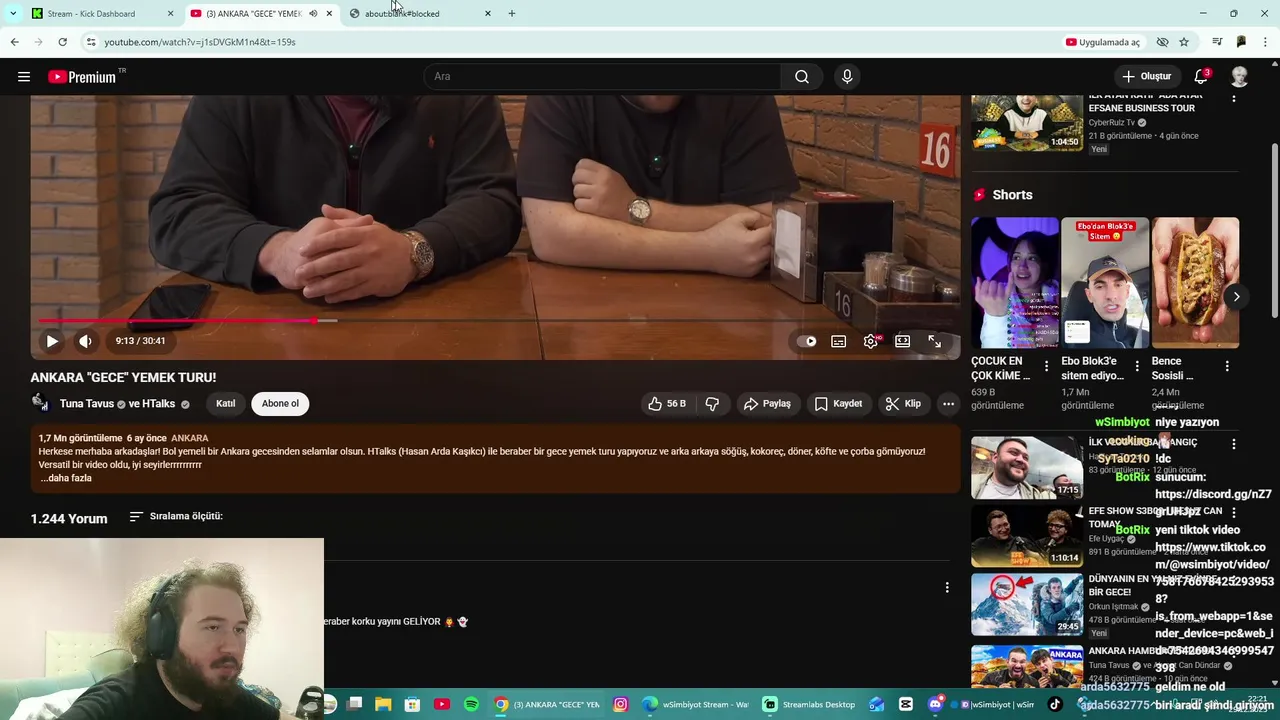This screenshot has height=720, width=1280.
Task: Like the video with 56 B likes
Action: (666, 404)
